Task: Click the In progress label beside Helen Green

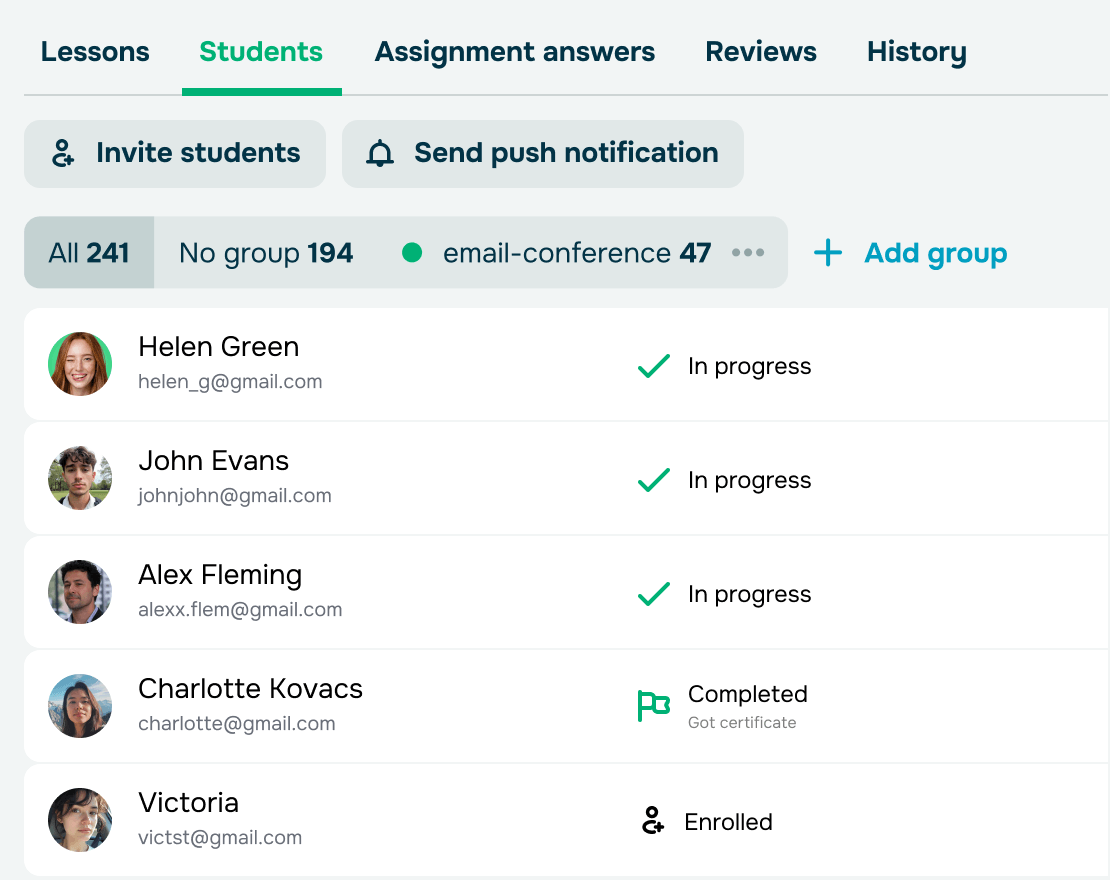Action: [749, 366]
